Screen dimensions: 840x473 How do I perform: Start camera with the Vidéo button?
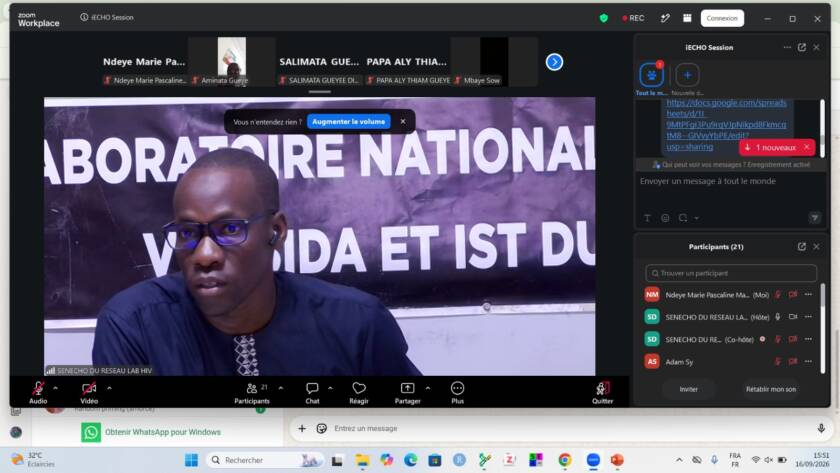89,392
